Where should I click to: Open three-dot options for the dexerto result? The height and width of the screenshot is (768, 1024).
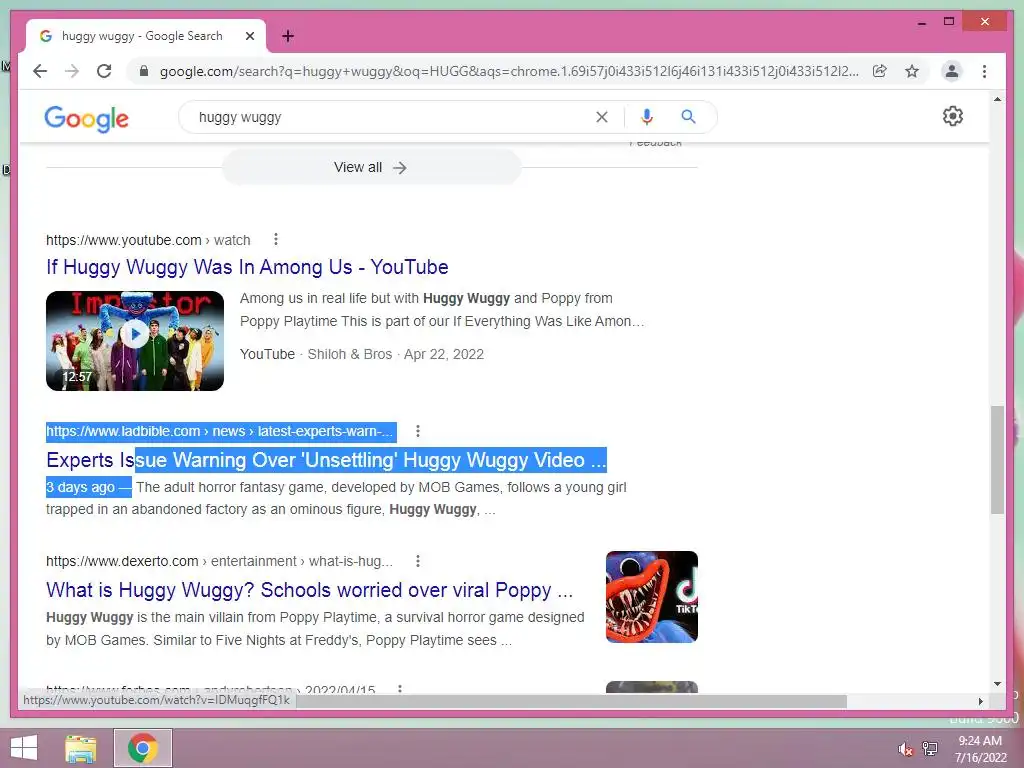coord(418,561)
